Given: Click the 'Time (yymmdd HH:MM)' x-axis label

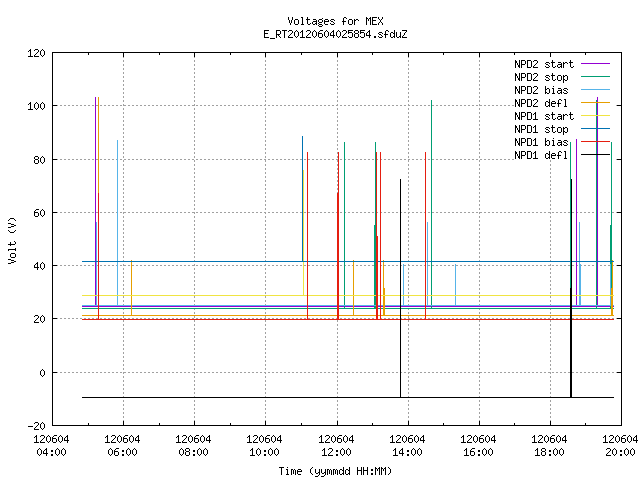Looking at the screenshot, I should [335, 471].
